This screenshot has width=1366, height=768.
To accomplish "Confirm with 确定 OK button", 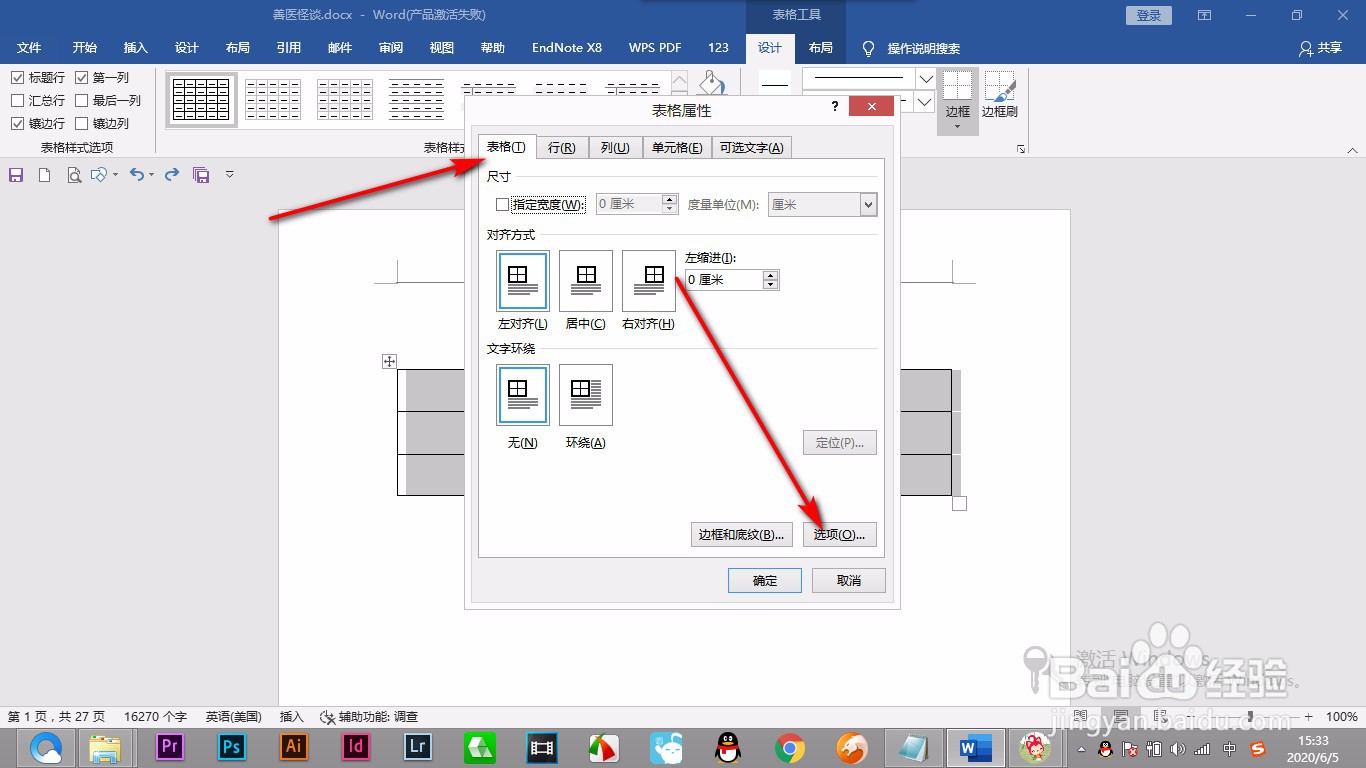I will pos(765,580).
